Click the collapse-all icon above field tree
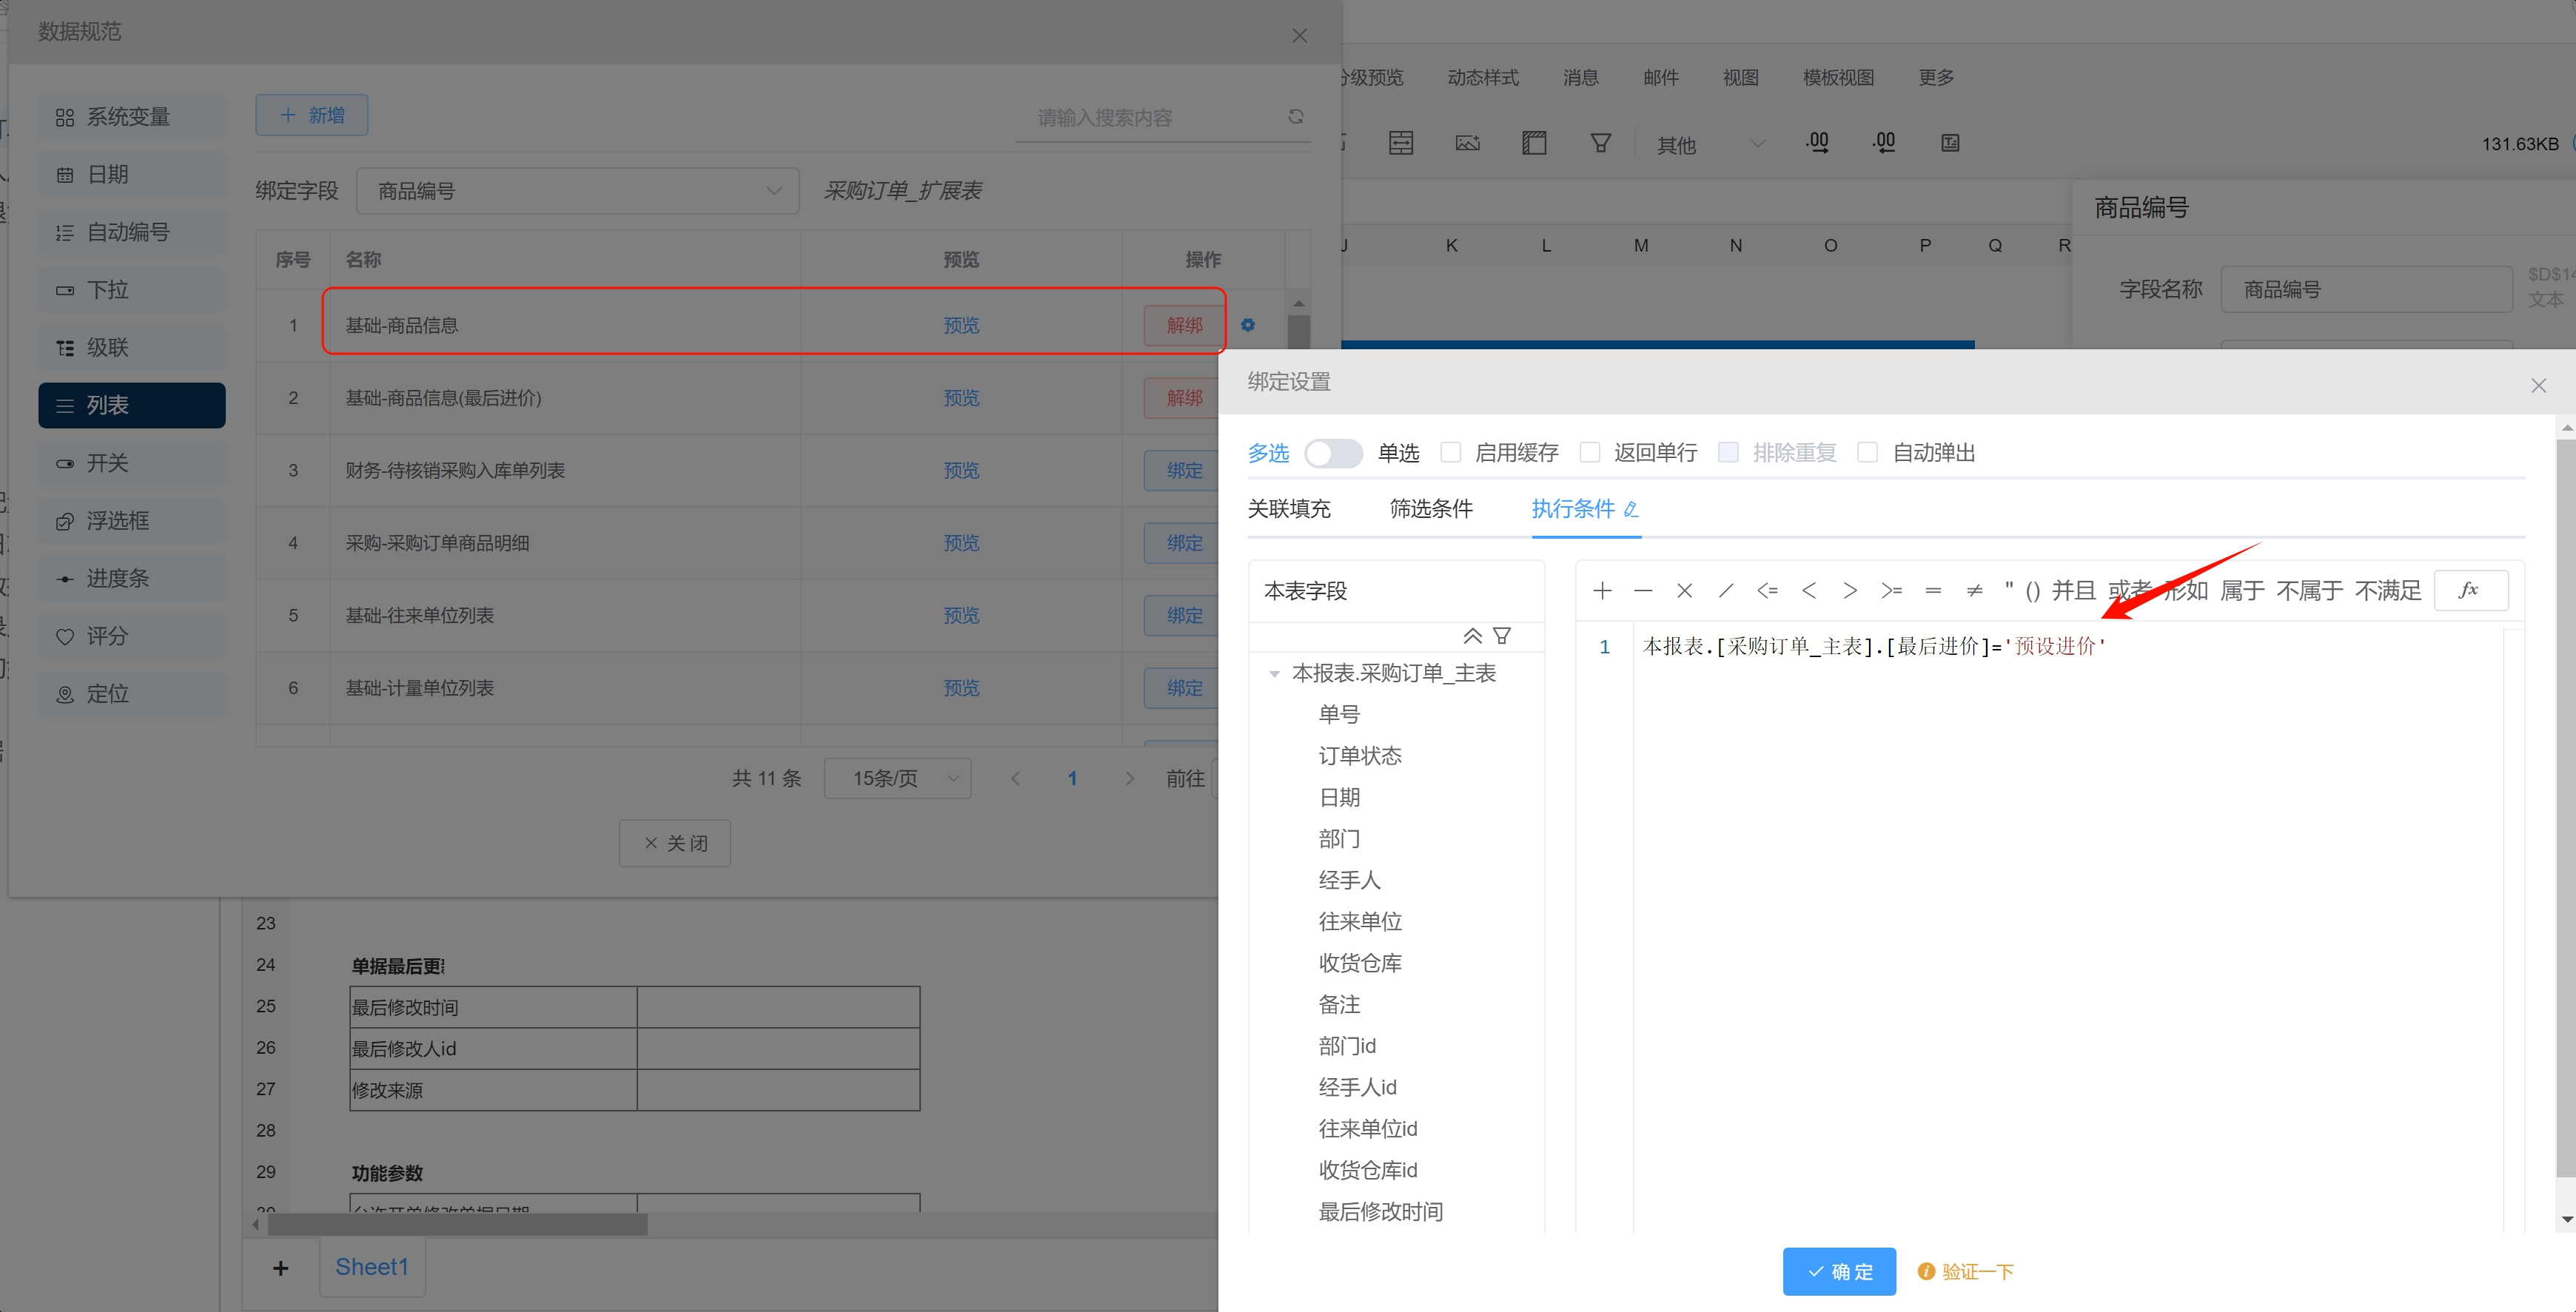 coord(1472,636)
